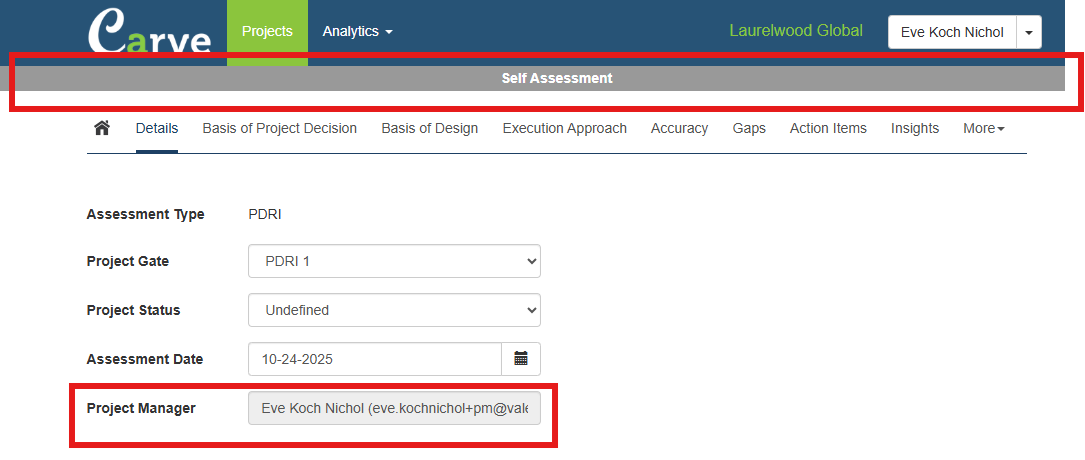Open the Action Items tab

pyautogui.click(x=828, y=128)
